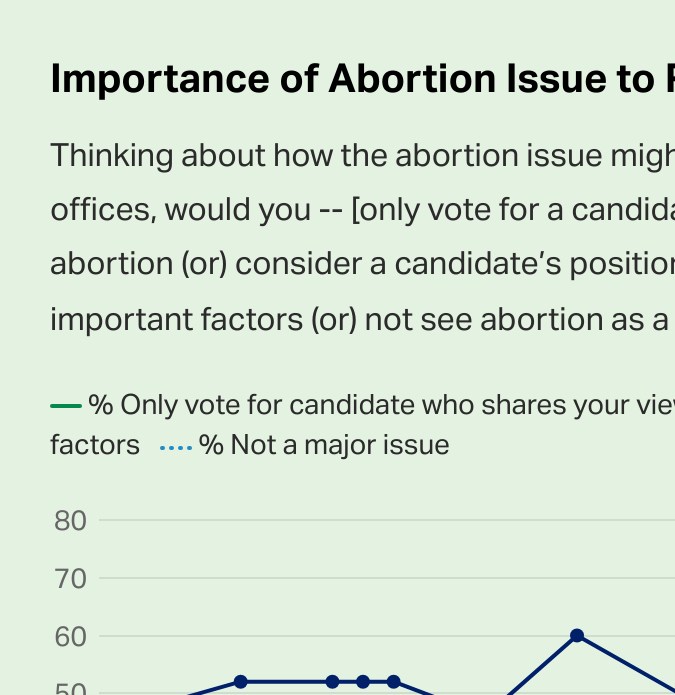The image size is (675, 695).
Task: Click the 80 y-axis label
Action: pos(70,521)
